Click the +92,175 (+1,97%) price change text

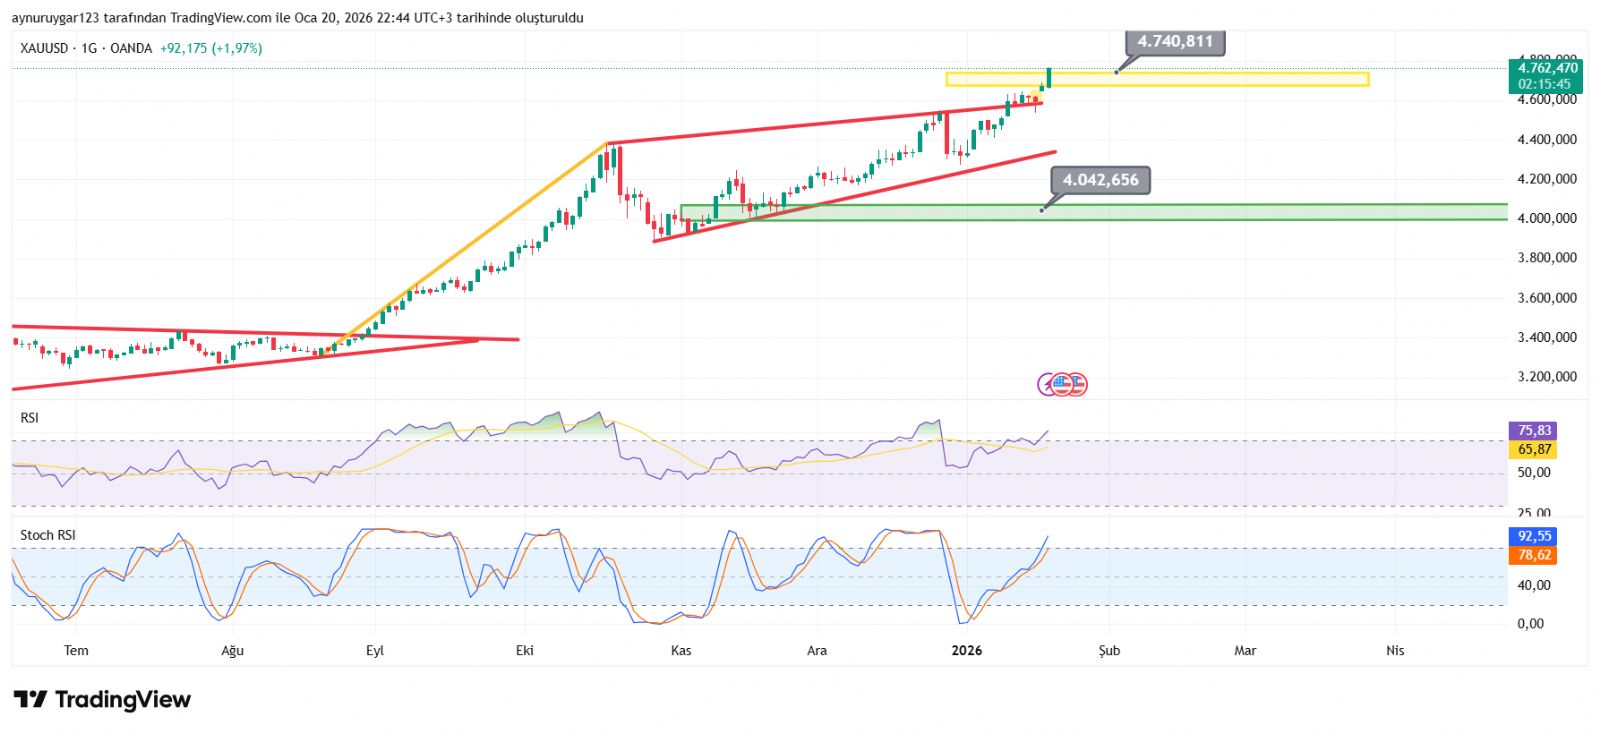tap(211, 48)
